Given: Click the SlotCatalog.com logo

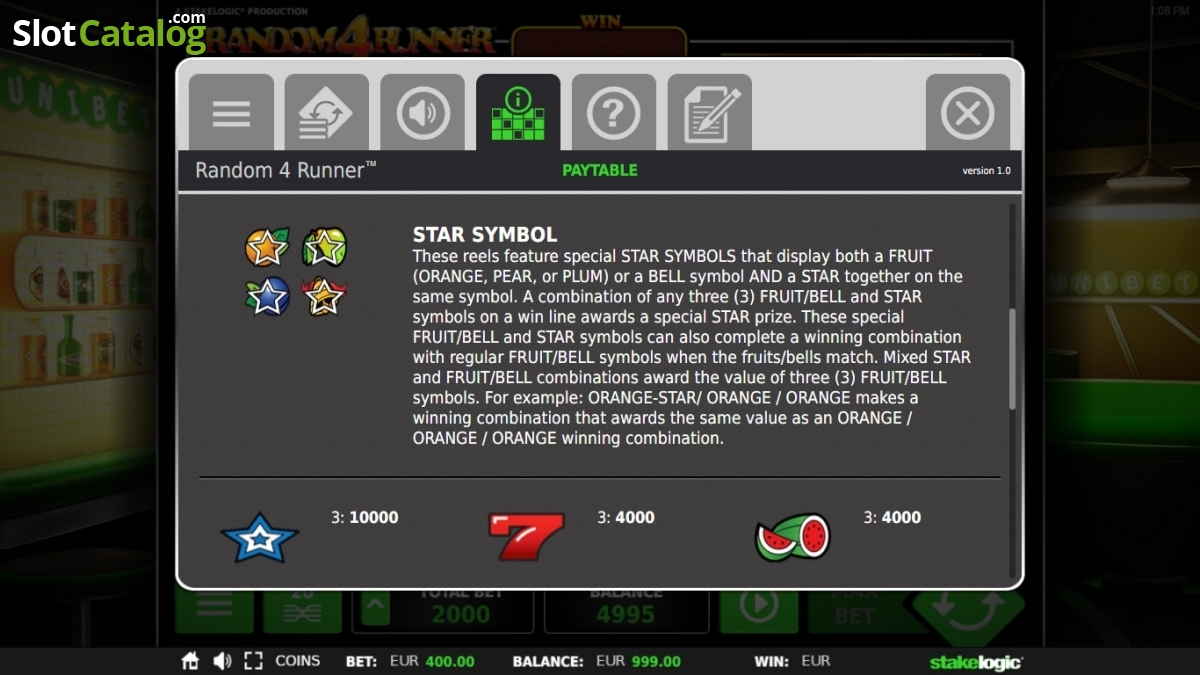Looking at the screenshot, I should 109,33.
